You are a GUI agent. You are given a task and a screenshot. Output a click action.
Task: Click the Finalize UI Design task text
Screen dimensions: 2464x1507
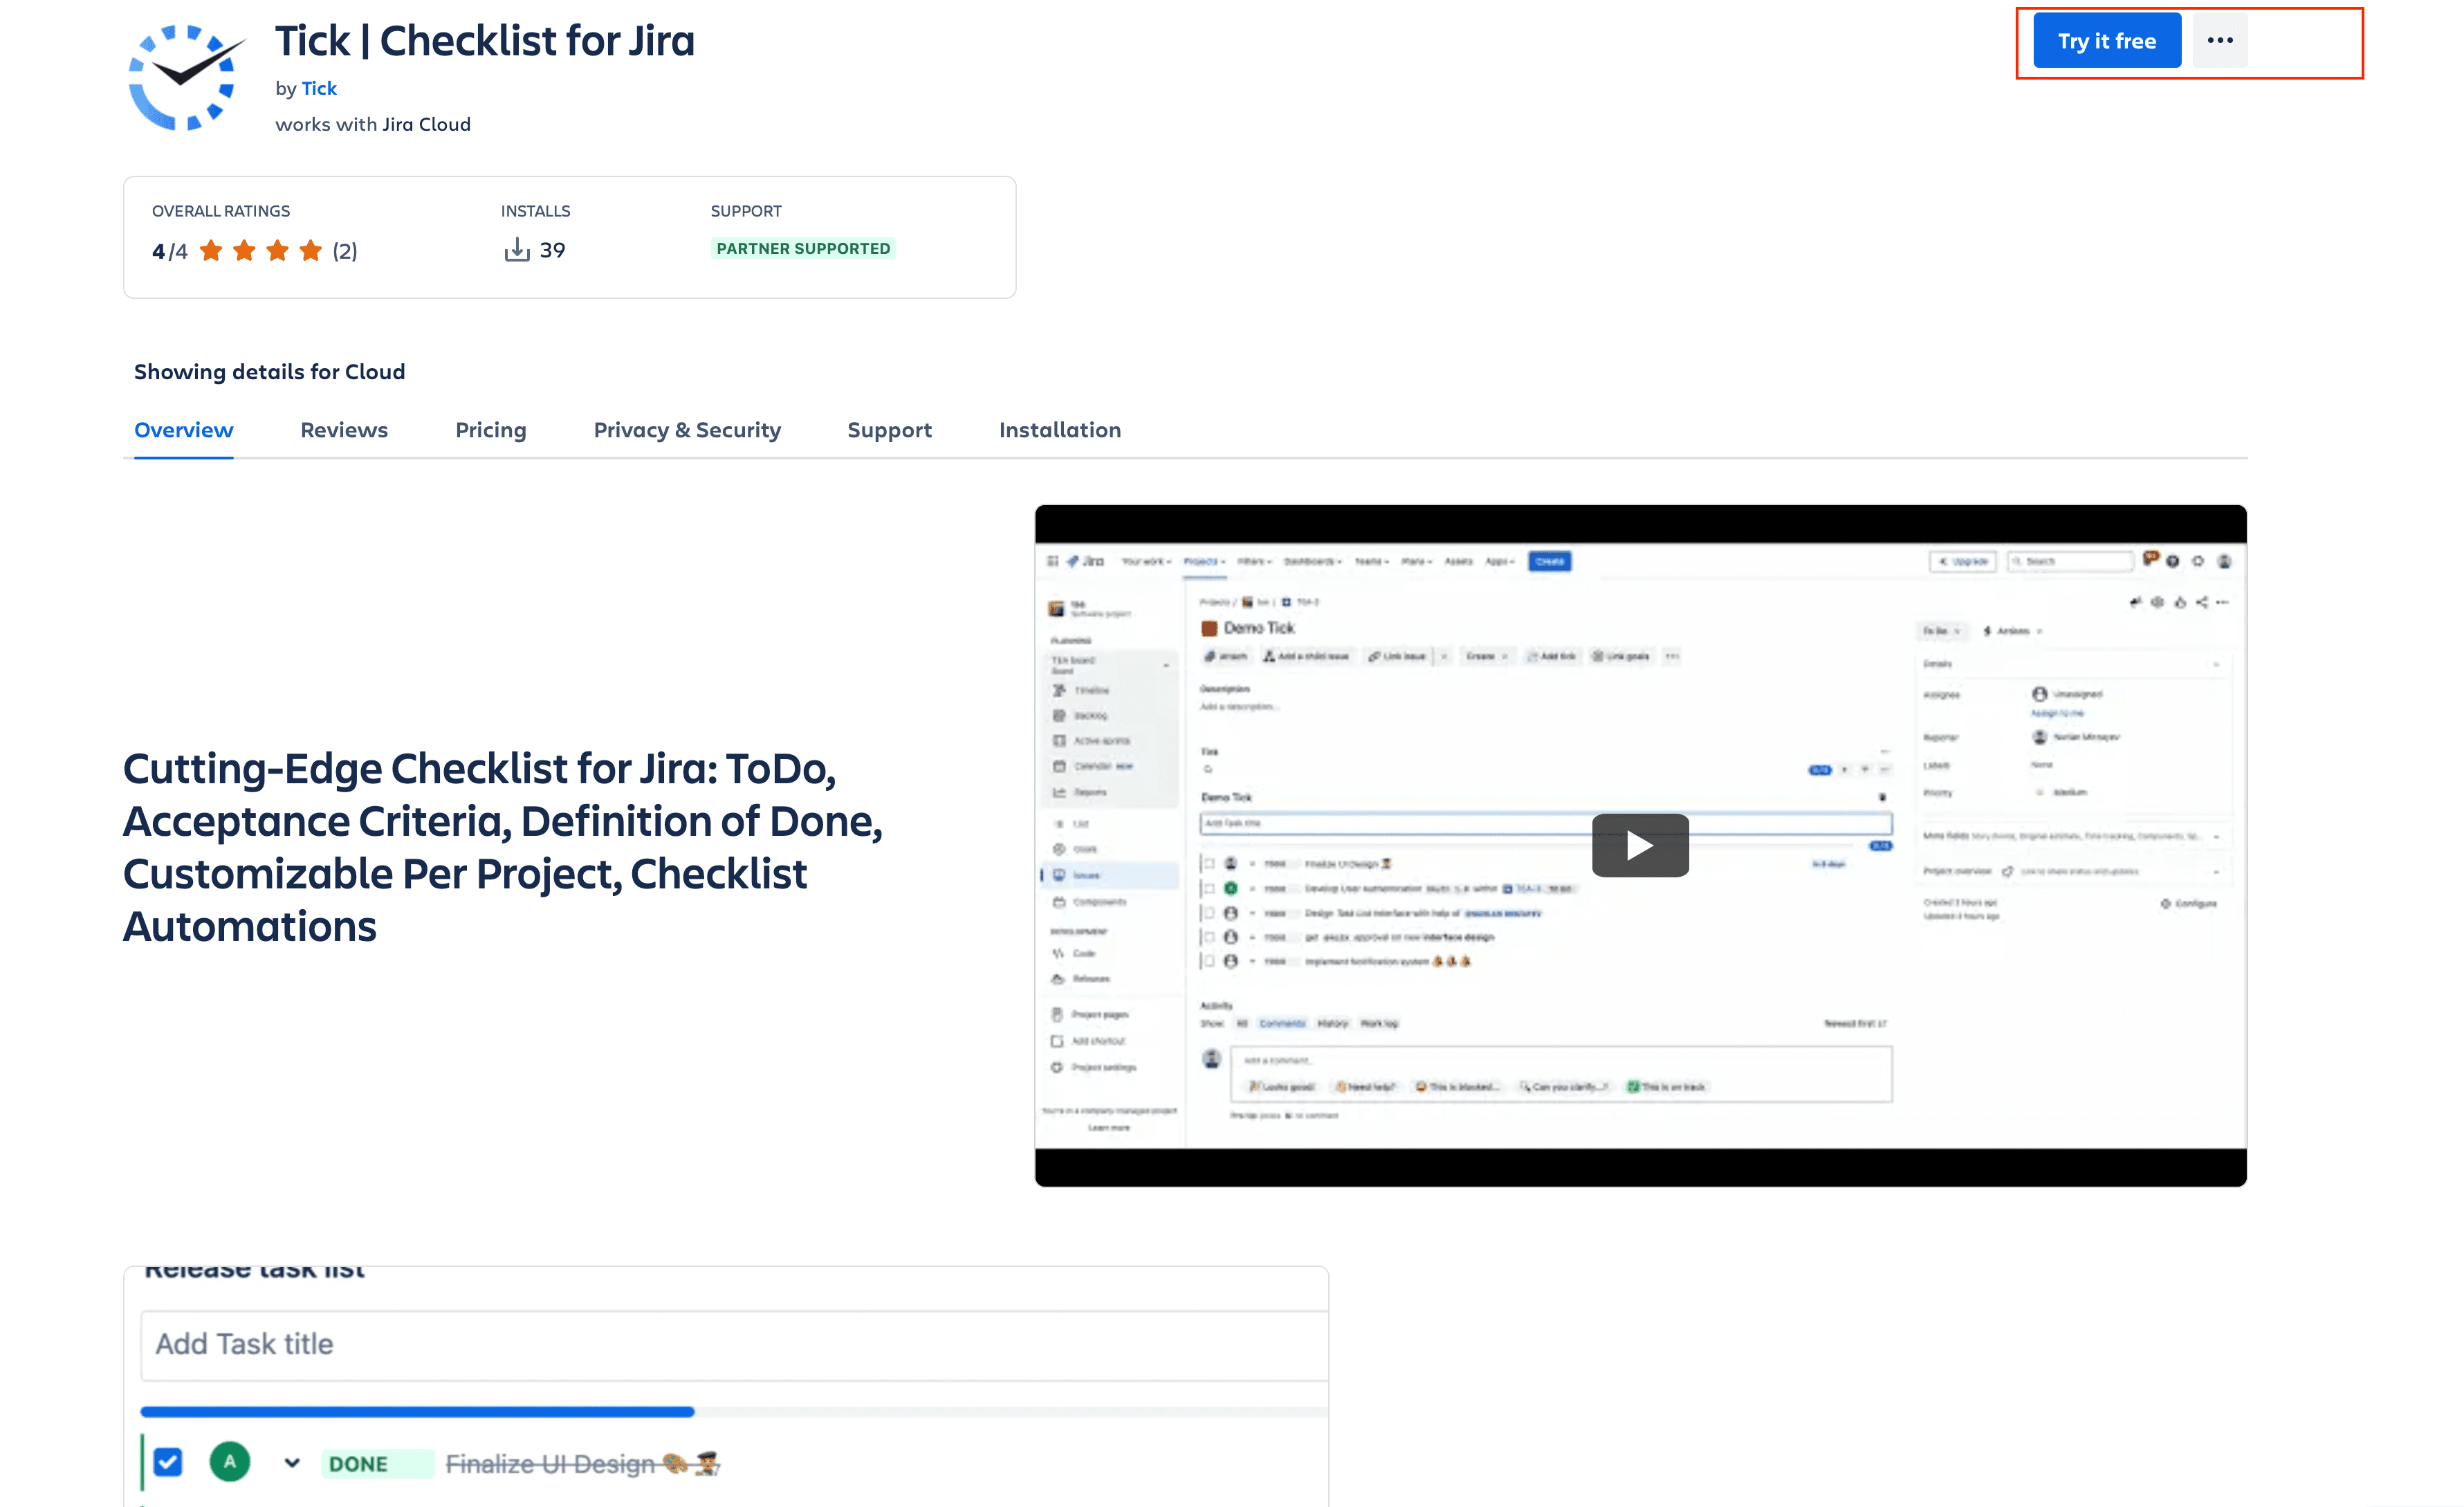point(582,1464)
